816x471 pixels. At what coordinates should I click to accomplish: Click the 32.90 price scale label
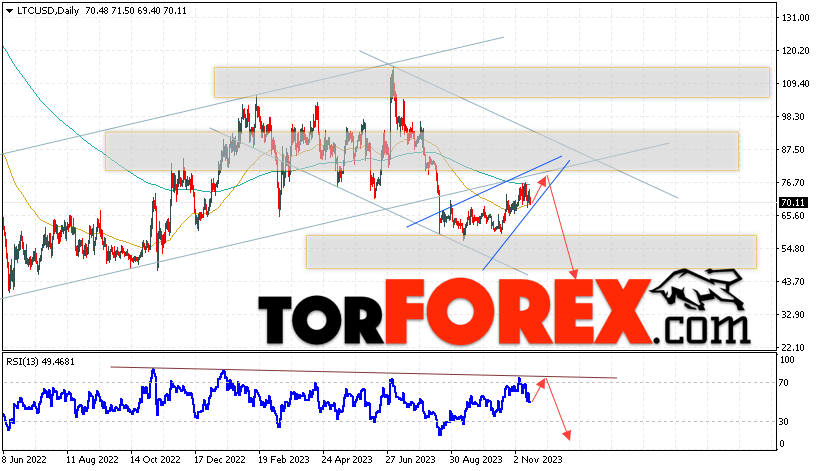794,315
